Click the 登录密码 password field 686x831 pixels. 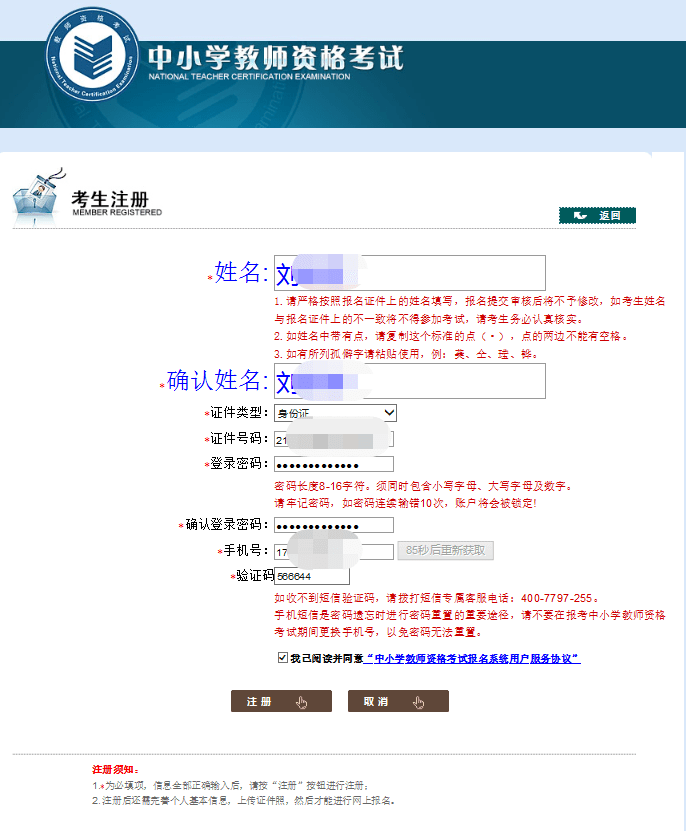click(x=334, y=464)
